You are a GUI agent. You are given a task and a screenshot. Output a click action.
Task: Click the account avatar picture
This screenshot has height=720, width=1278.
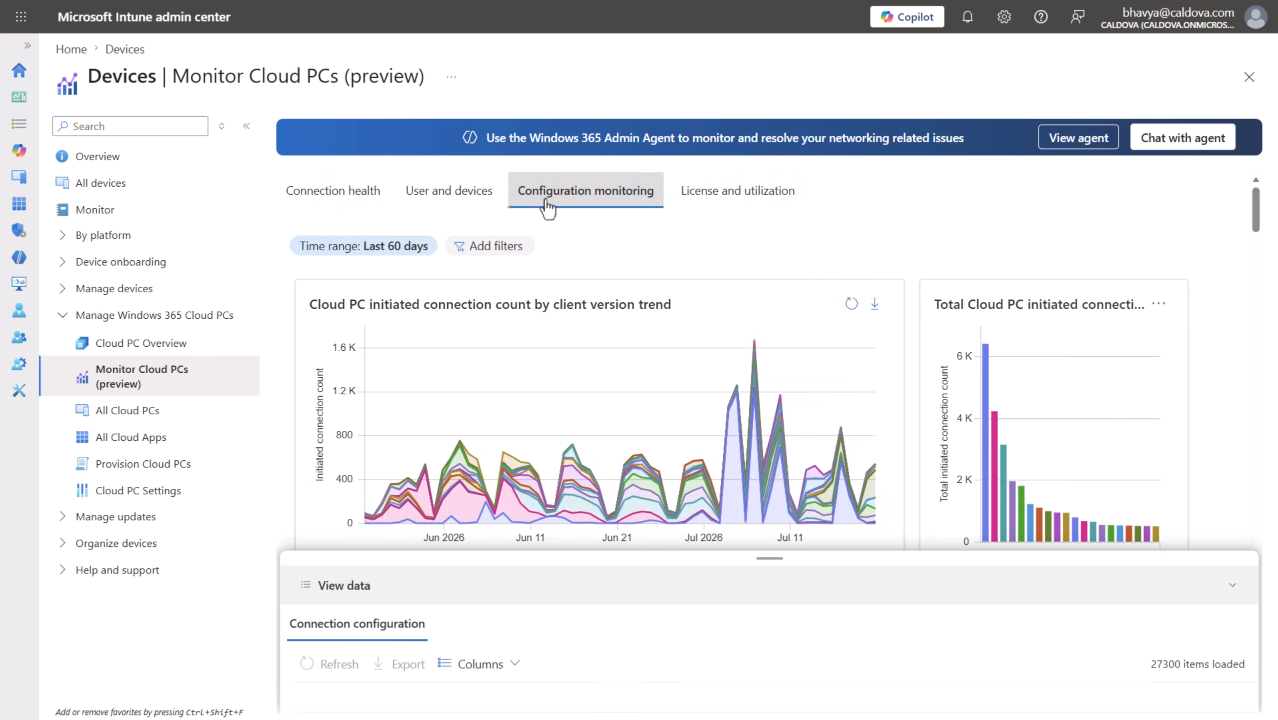click(x=1255, y=17)
